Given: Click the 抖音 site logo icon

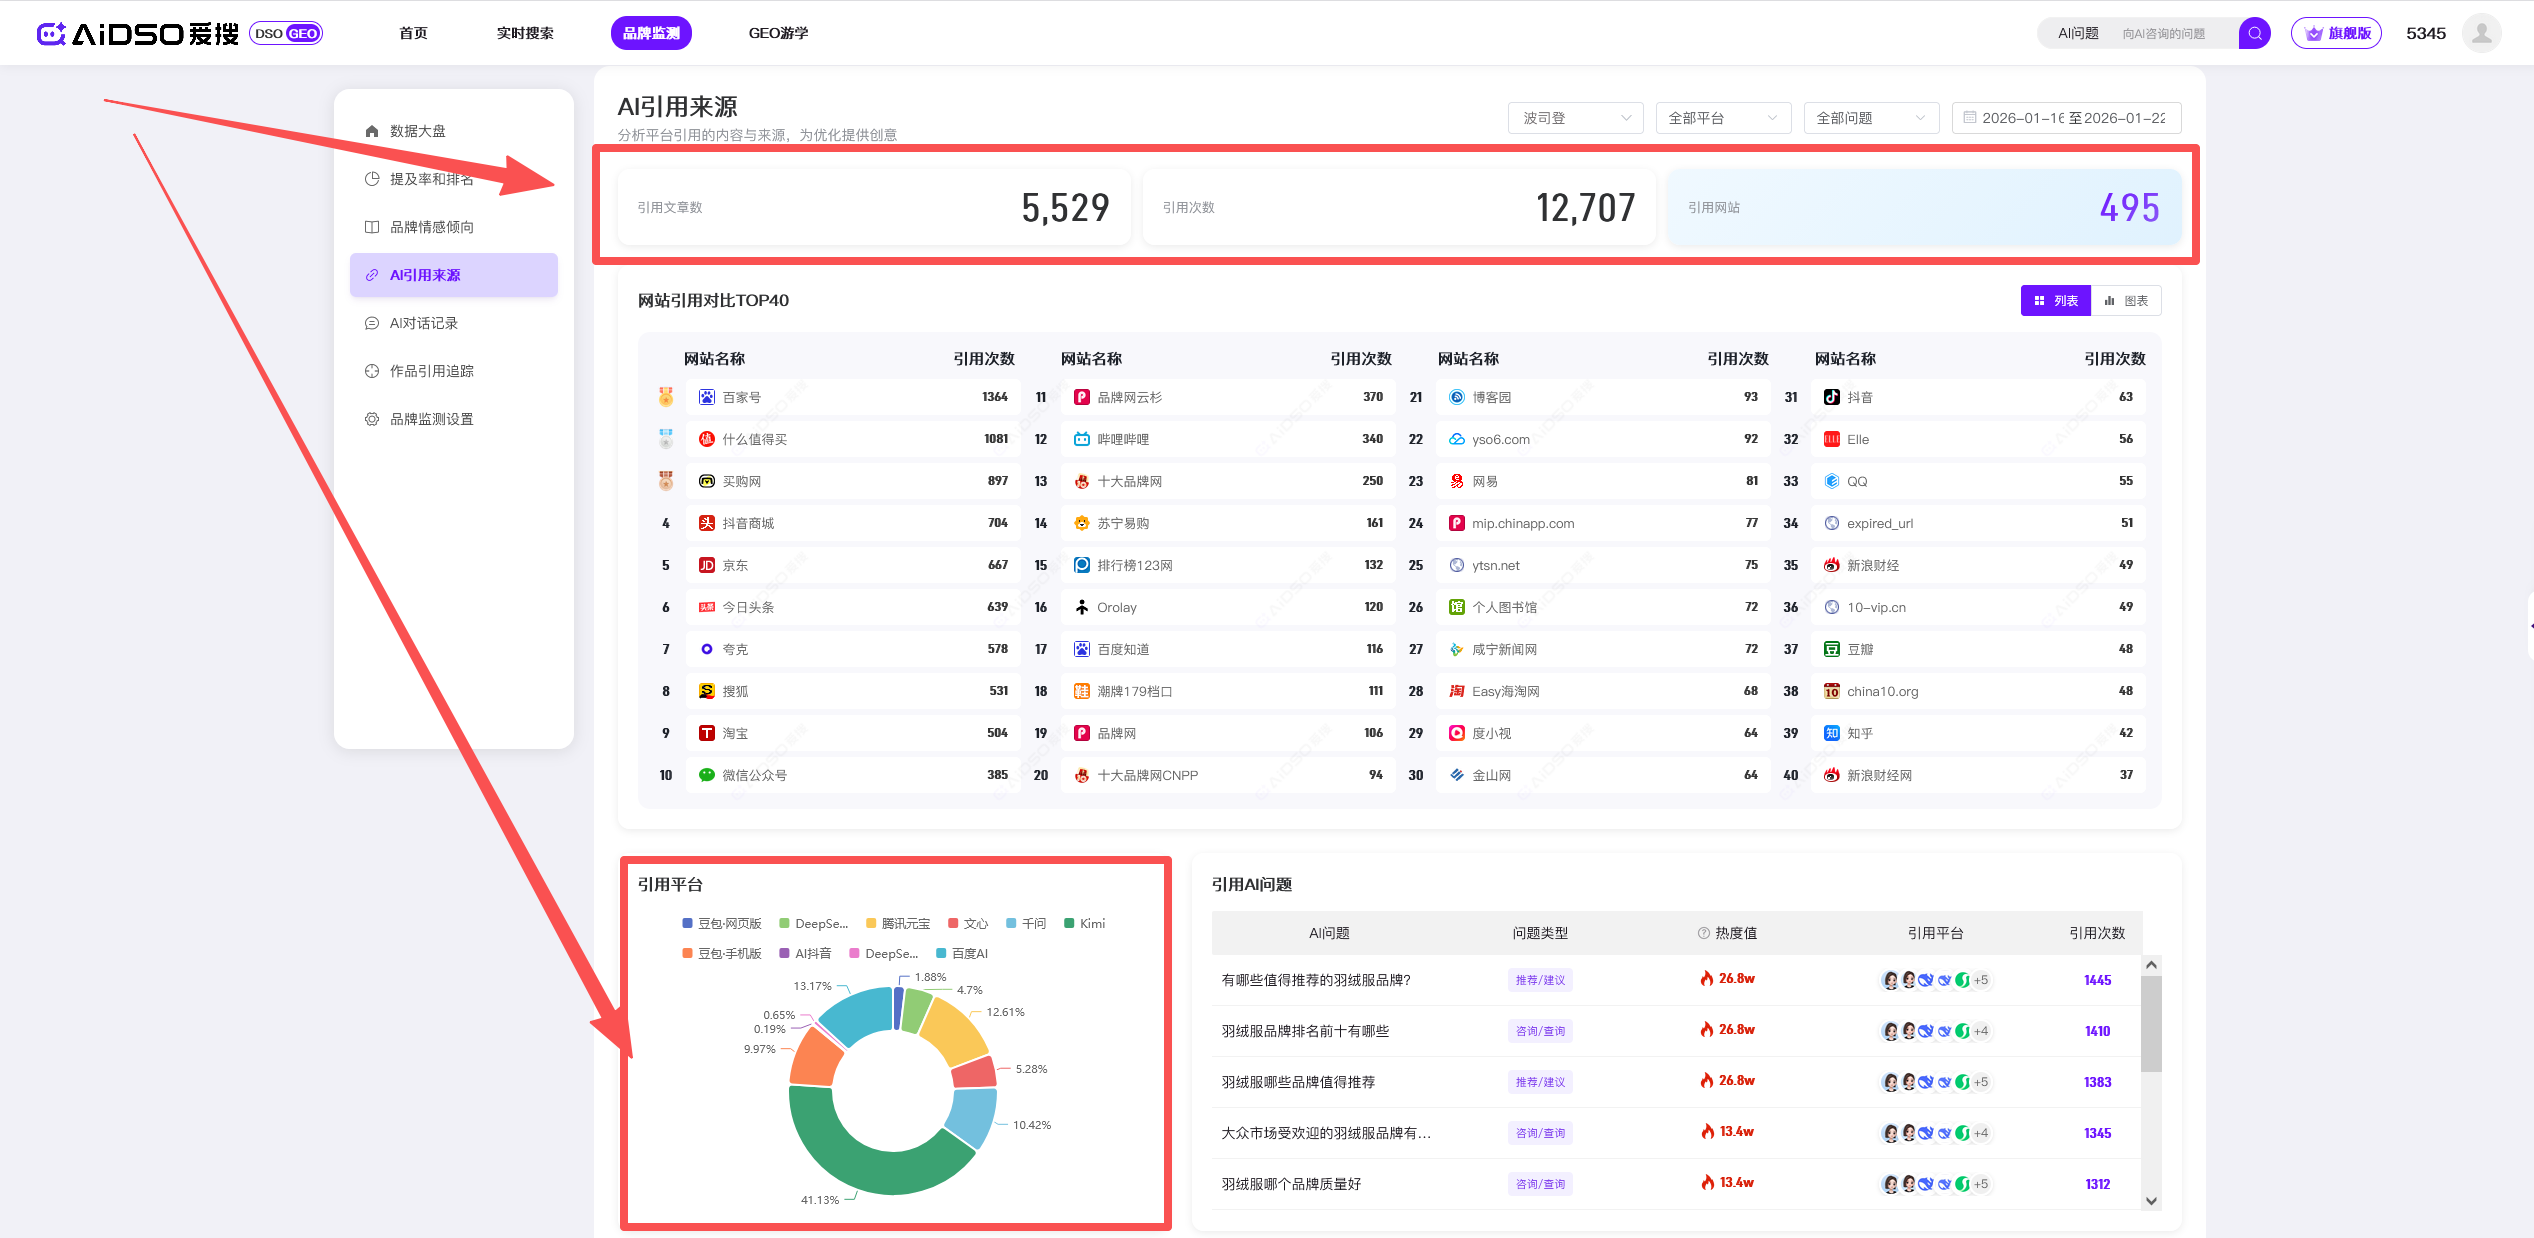Looking at the screenshot, I should coord(1831,397).
